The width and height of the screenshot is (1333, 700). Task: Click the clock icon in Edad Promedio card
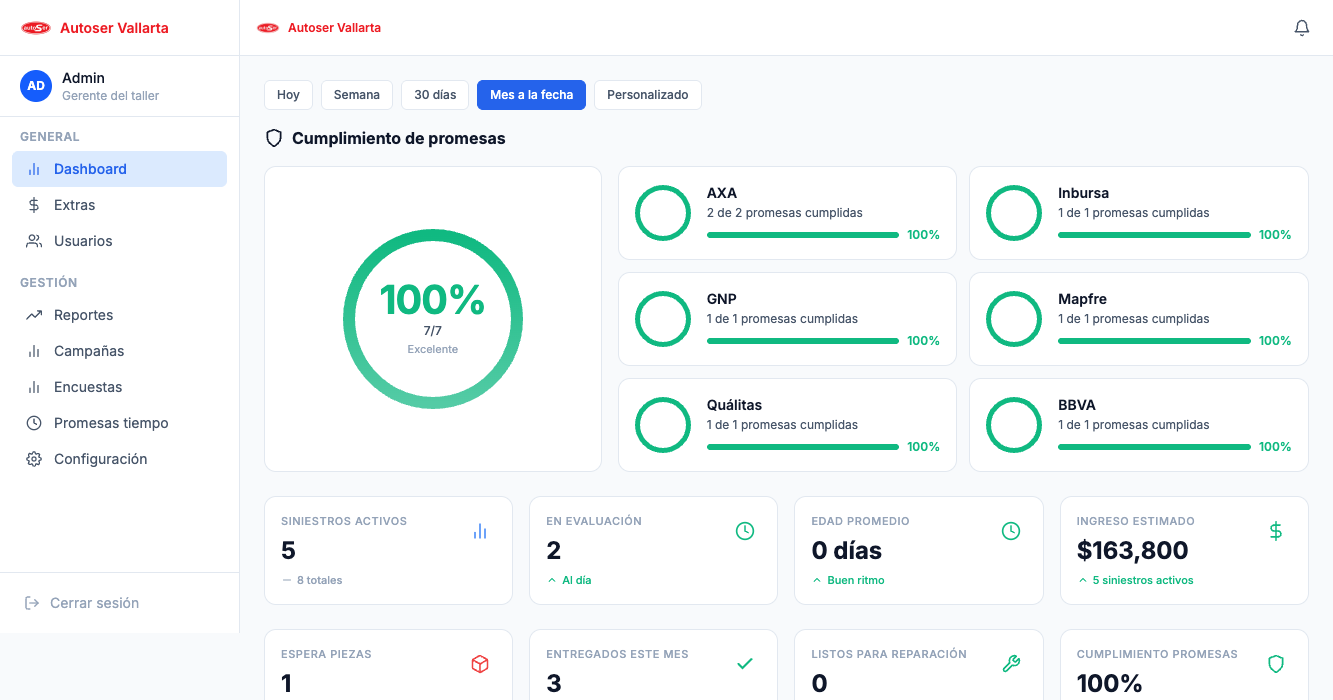1011,531
